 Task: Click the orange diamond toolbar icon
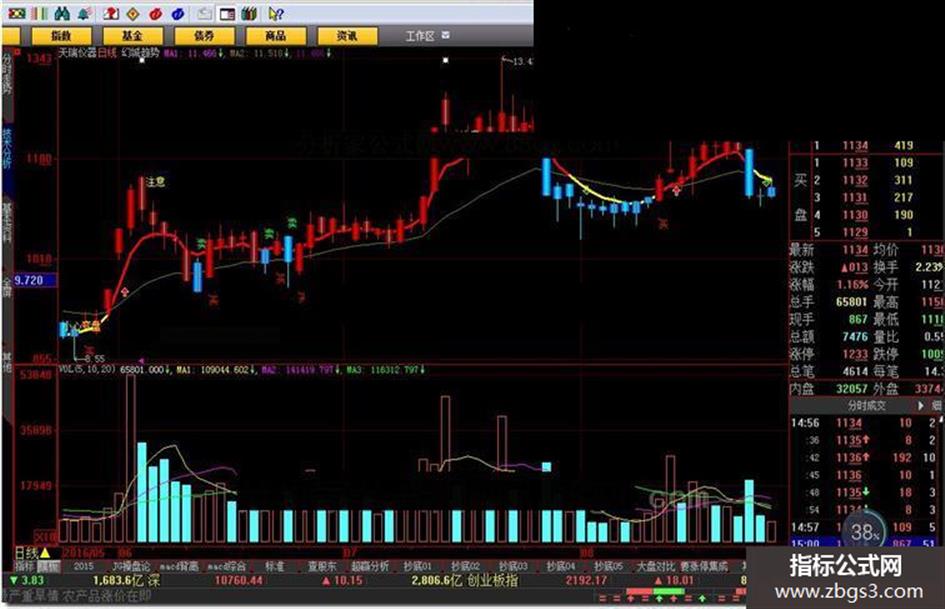click(x=133, y=13)
